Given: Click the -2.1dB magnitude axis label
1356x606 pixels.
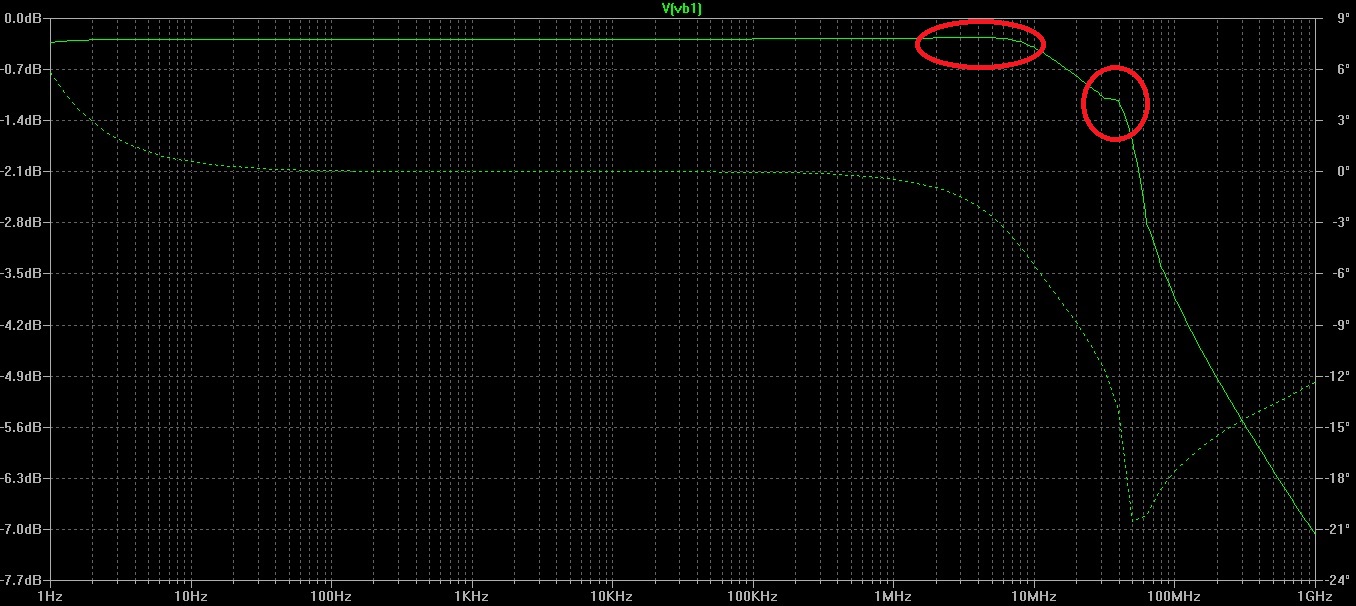Looking at the screenshot, I should point(22,171).
